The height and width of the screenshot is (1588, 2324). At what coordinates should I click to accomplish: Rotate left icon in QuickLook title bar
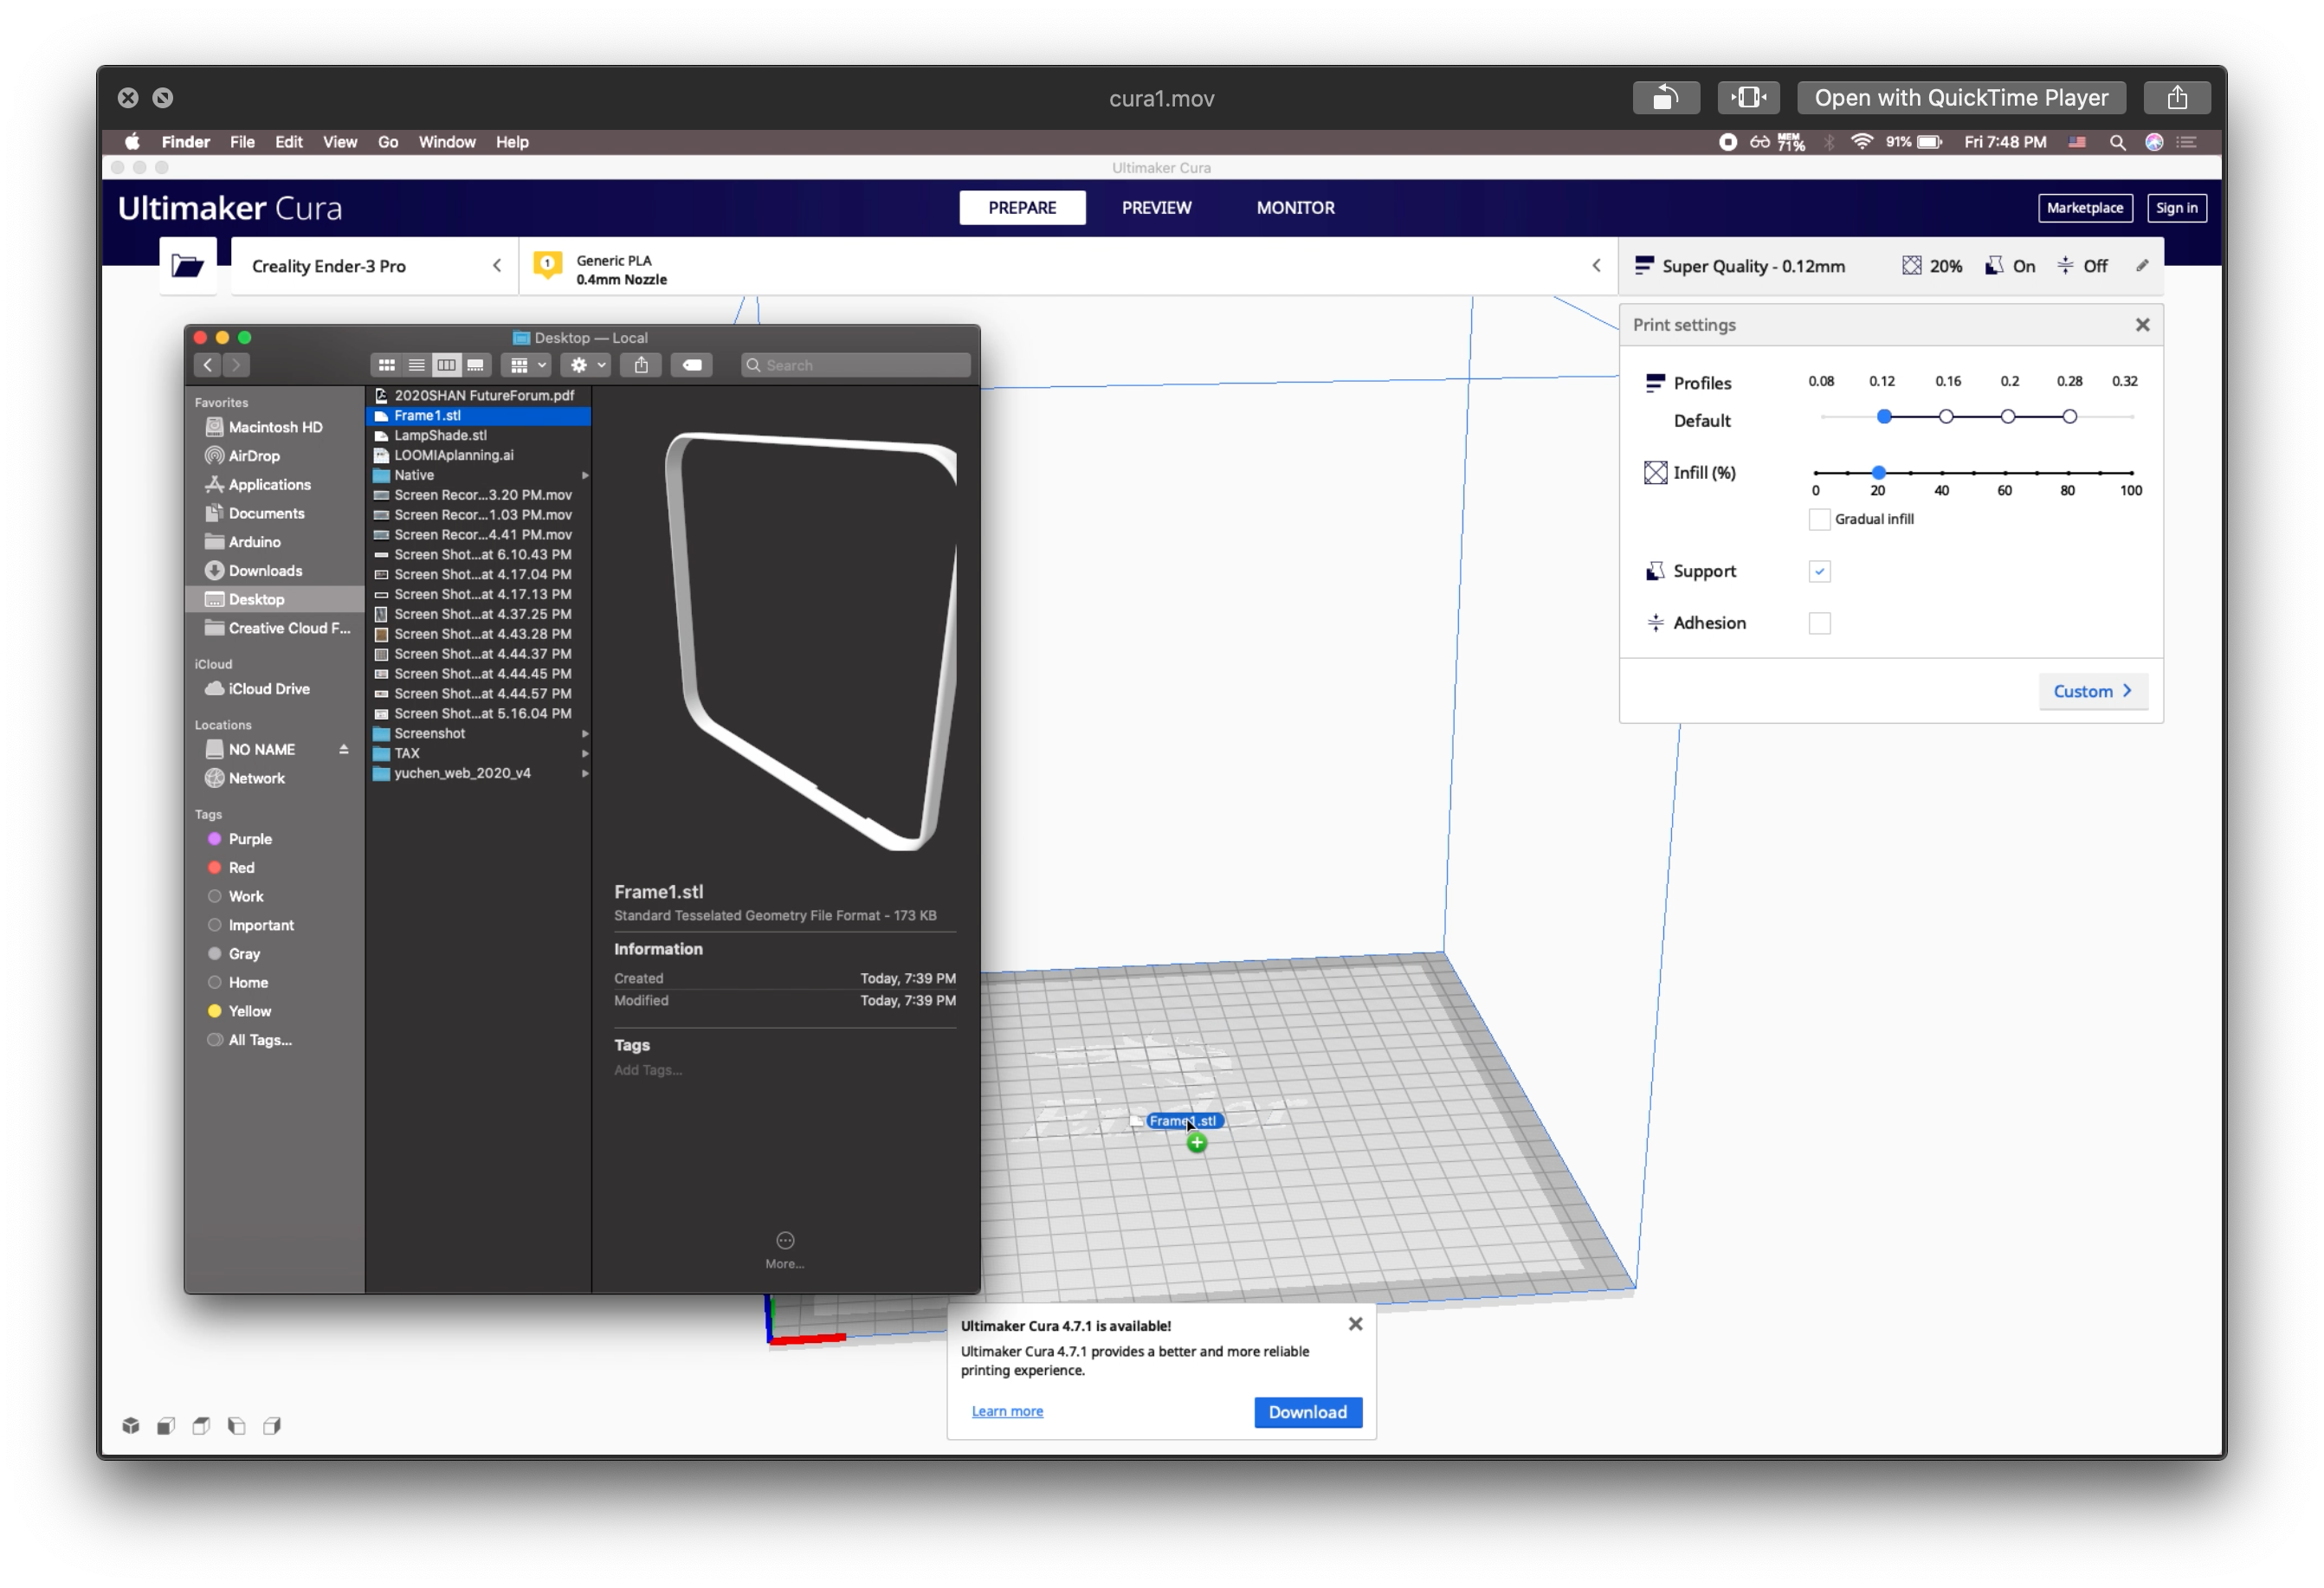click(1665, 98)
